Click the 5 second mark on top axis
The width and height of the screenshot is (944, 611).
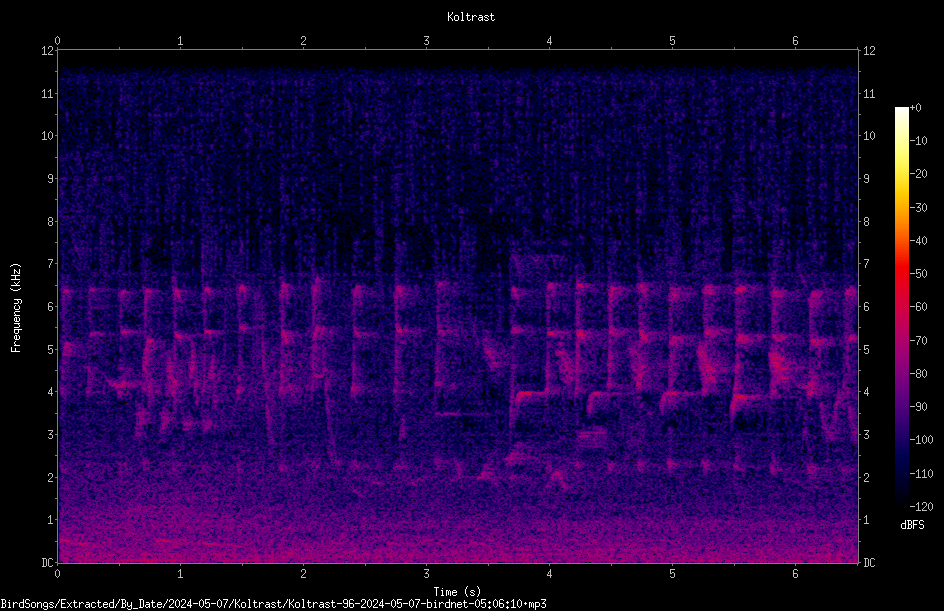click(672, 41)
